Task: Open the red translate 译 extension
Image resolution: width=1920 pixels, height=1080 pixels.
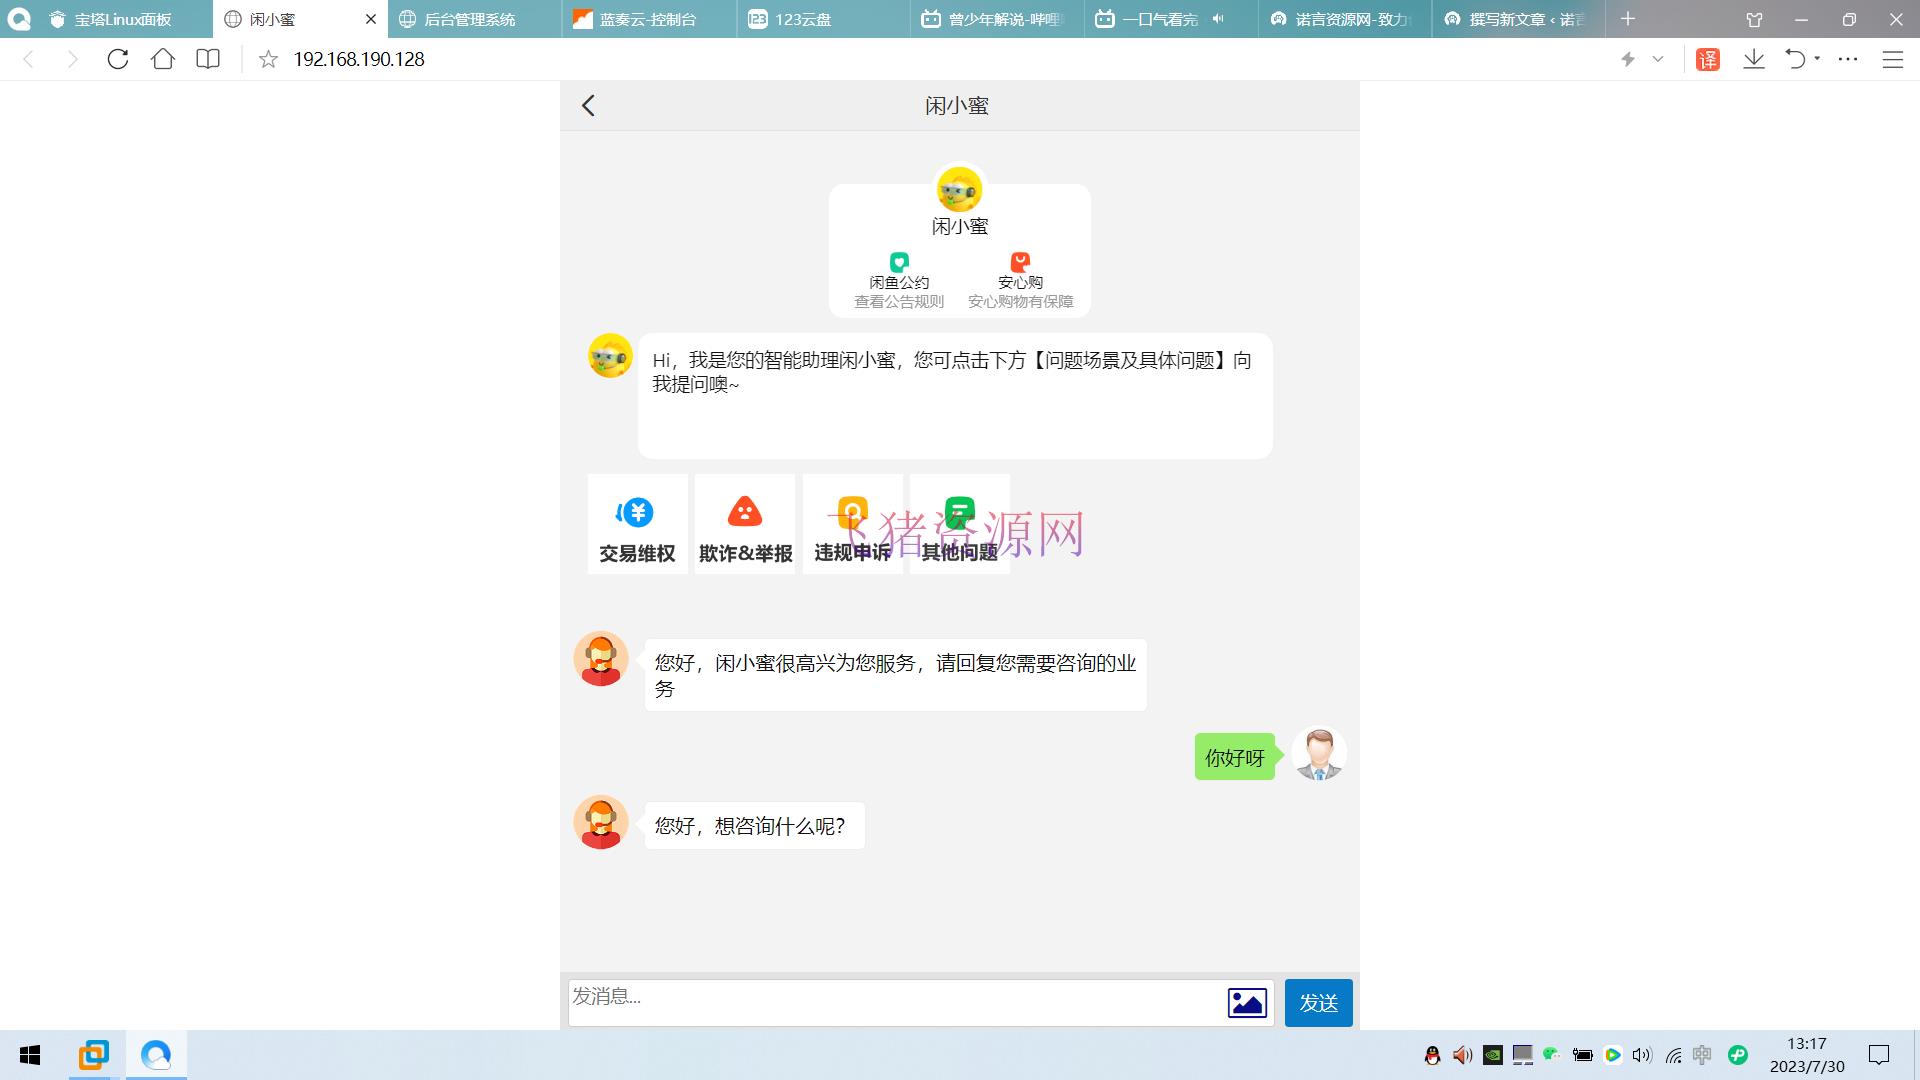Action: click(x=1708, y=59)
